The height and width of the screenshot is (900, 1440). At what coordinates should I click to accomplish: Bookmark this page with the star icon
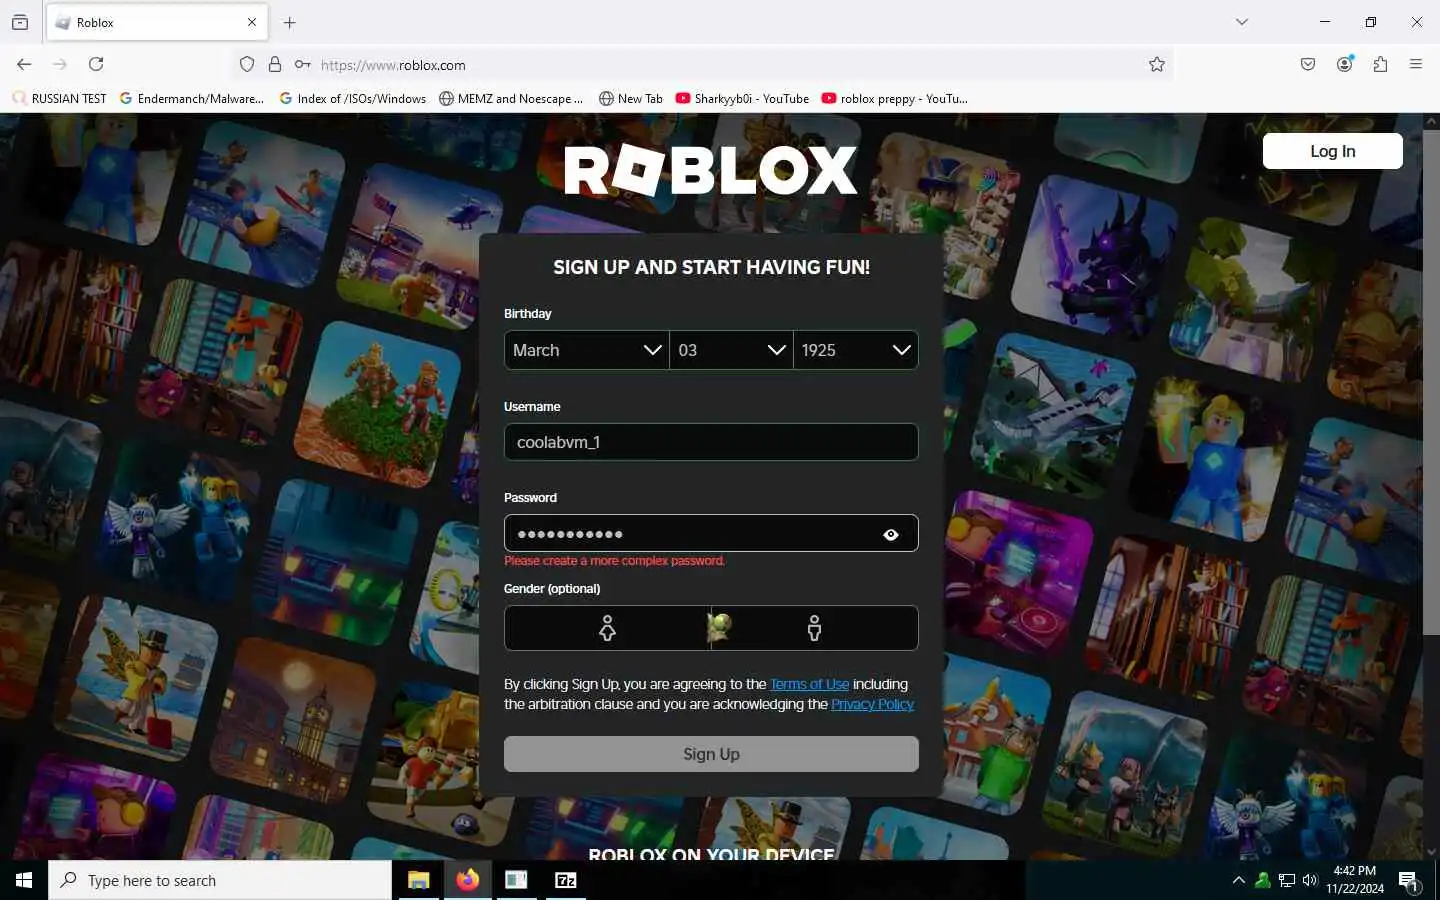click(x=1157, y=65)
